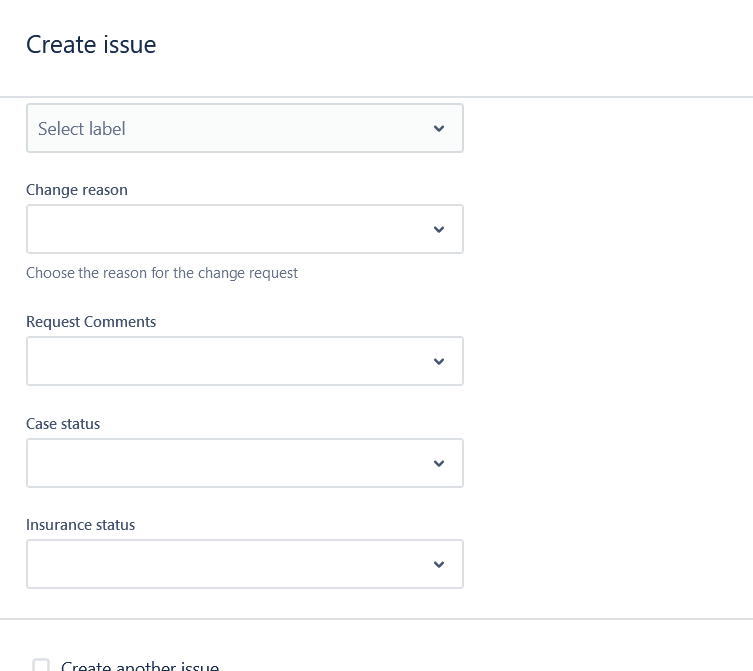Viewport: 753px width, 671px height.
Task: Click the Request Comments chevron arrow
Action: [x=439, y=362]
